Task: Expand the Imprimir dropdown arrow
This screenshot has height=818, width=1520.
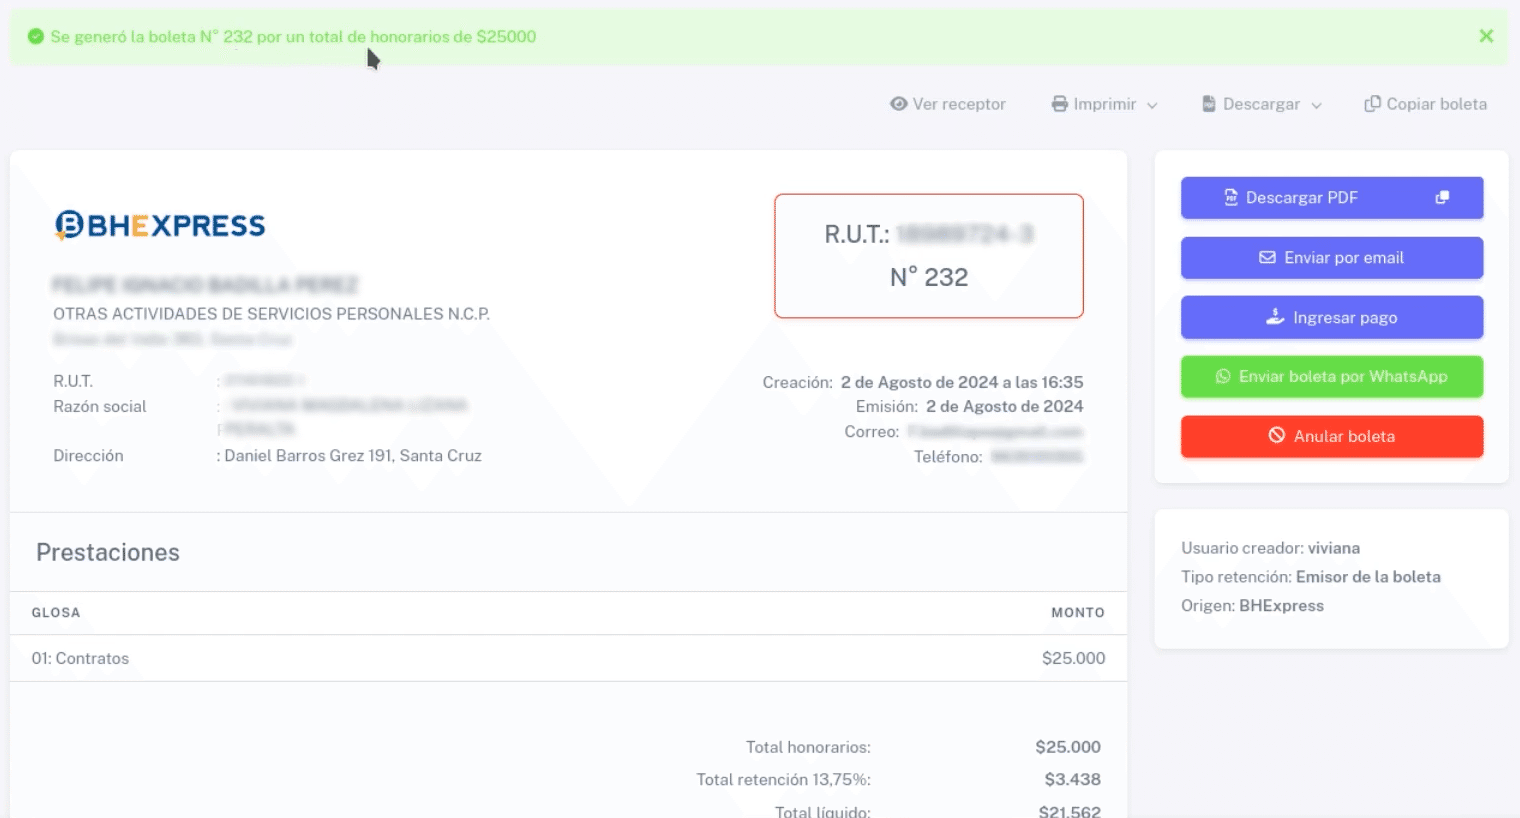Action: [x=1152, y=105]
